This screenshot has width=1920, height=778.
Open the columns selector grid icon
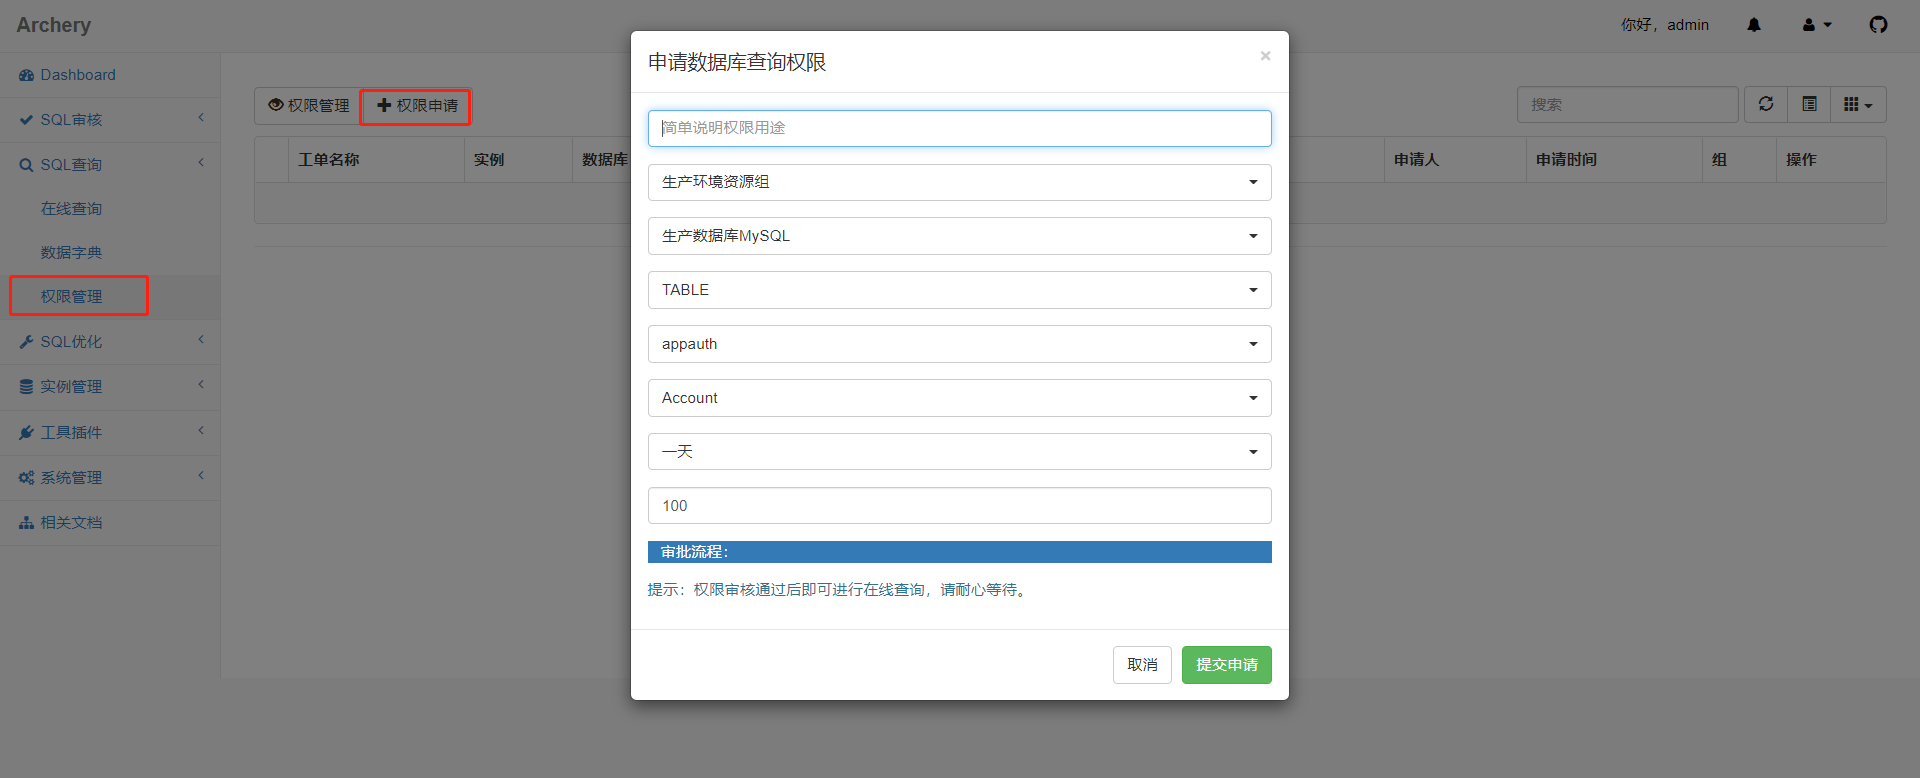(1858, 104)
